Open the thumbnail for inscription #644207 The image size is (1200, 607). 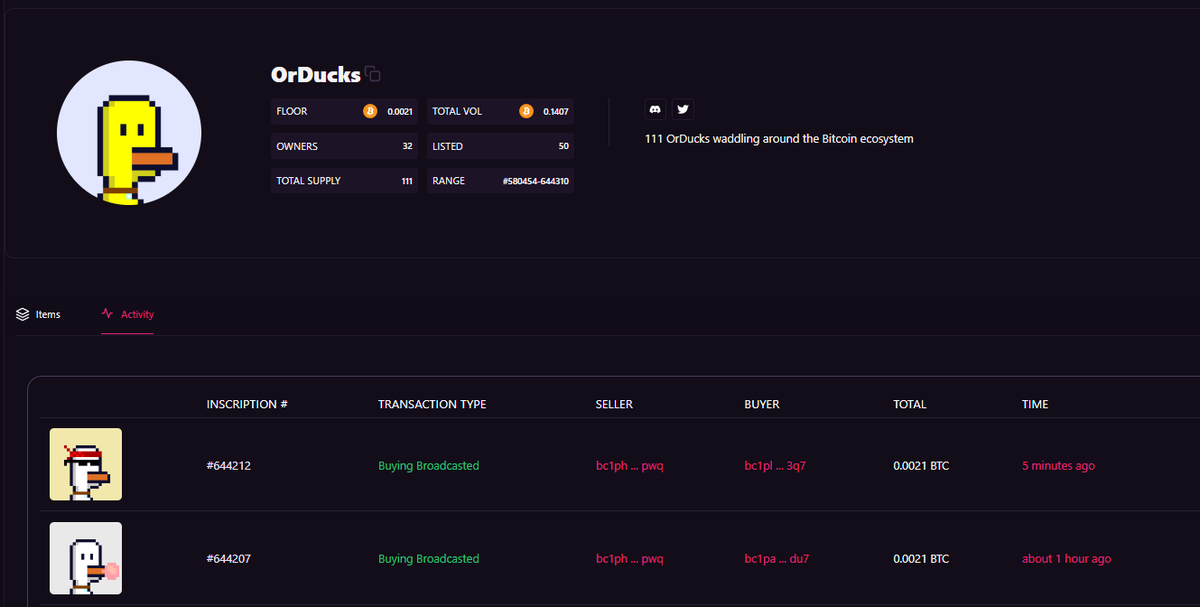(x=86, y=558)
